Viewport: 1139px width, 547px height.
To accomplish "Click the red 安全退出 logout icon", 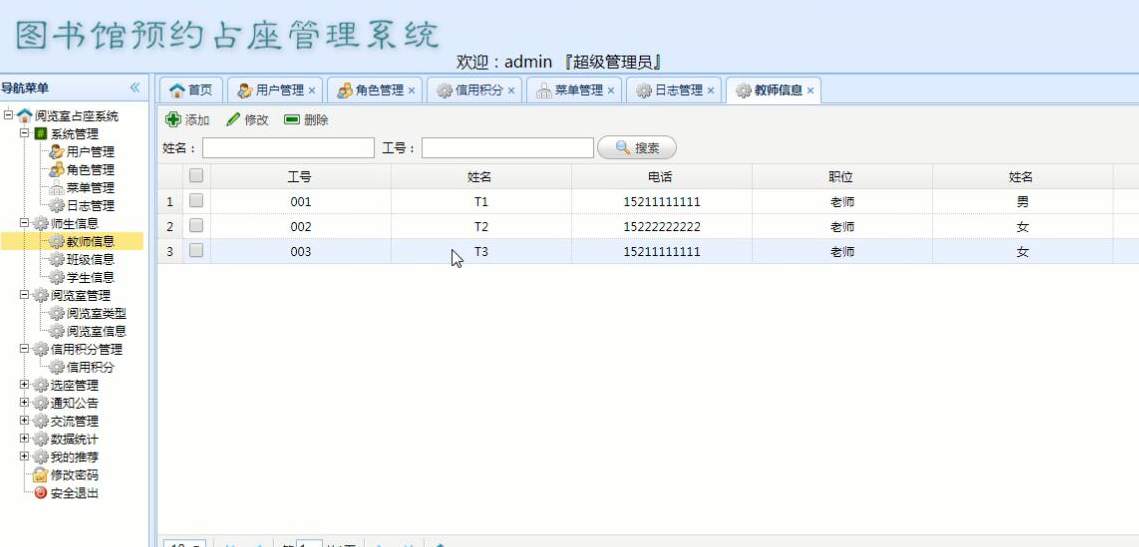I will click(x=41, y=493).
